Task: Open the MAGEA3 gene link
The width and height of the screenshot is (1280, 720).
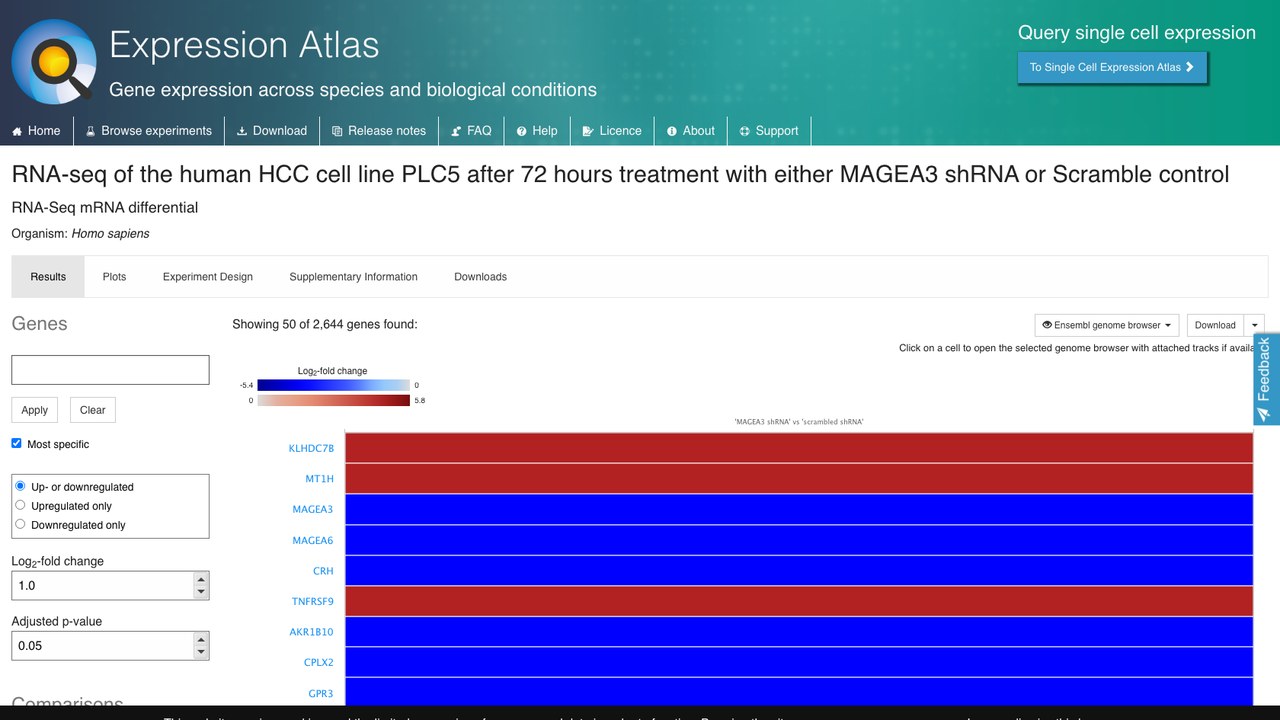Action: [x=313, y=509]
